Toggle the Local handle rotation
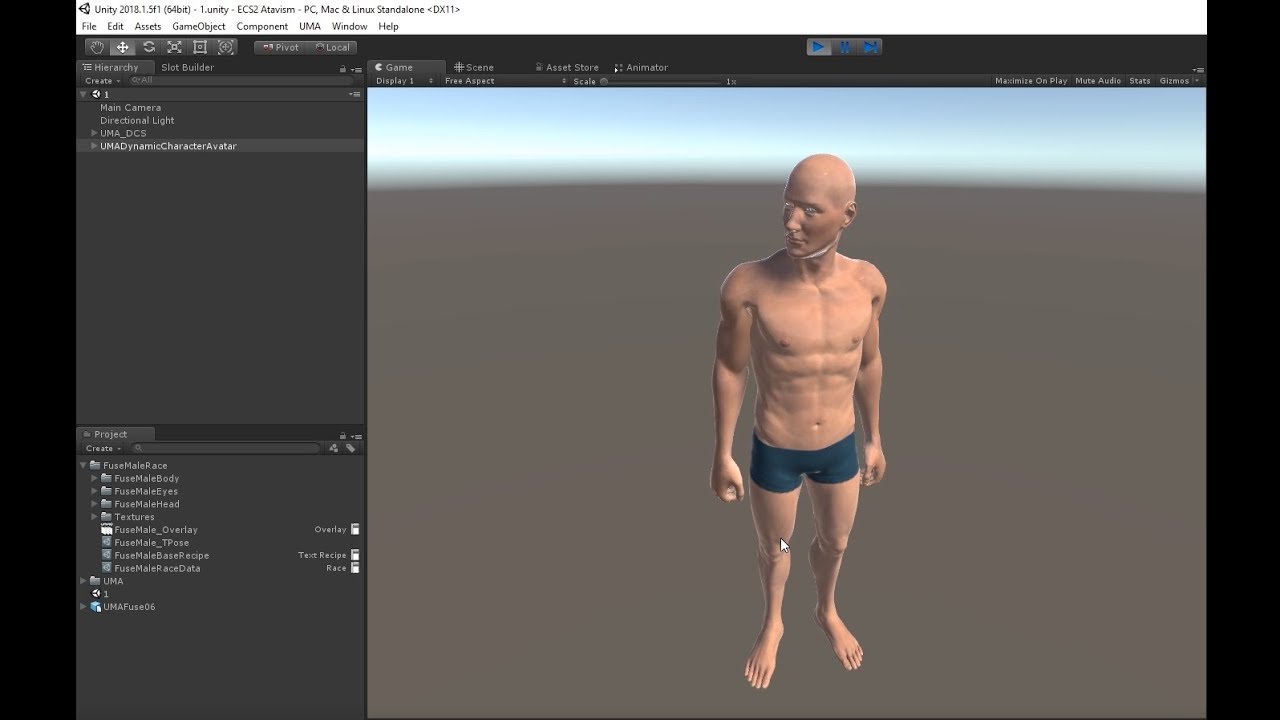This screenshot has width=1280, height=720. pyautogui.click(x=332, y=47)
